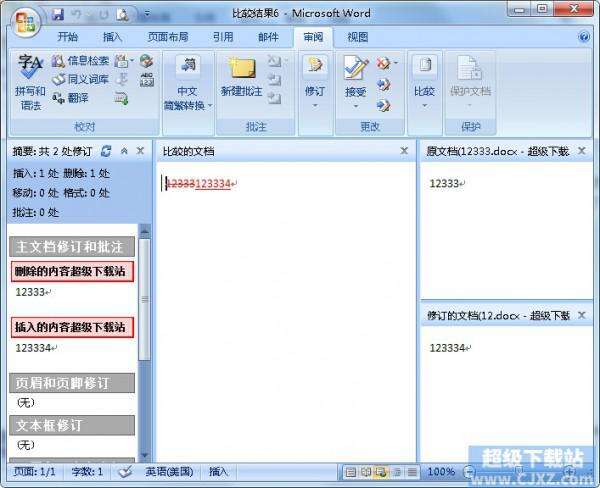Viewport: 600px width, 488px height.
Task: Go to previous comment icon
Action: point(275,80)
